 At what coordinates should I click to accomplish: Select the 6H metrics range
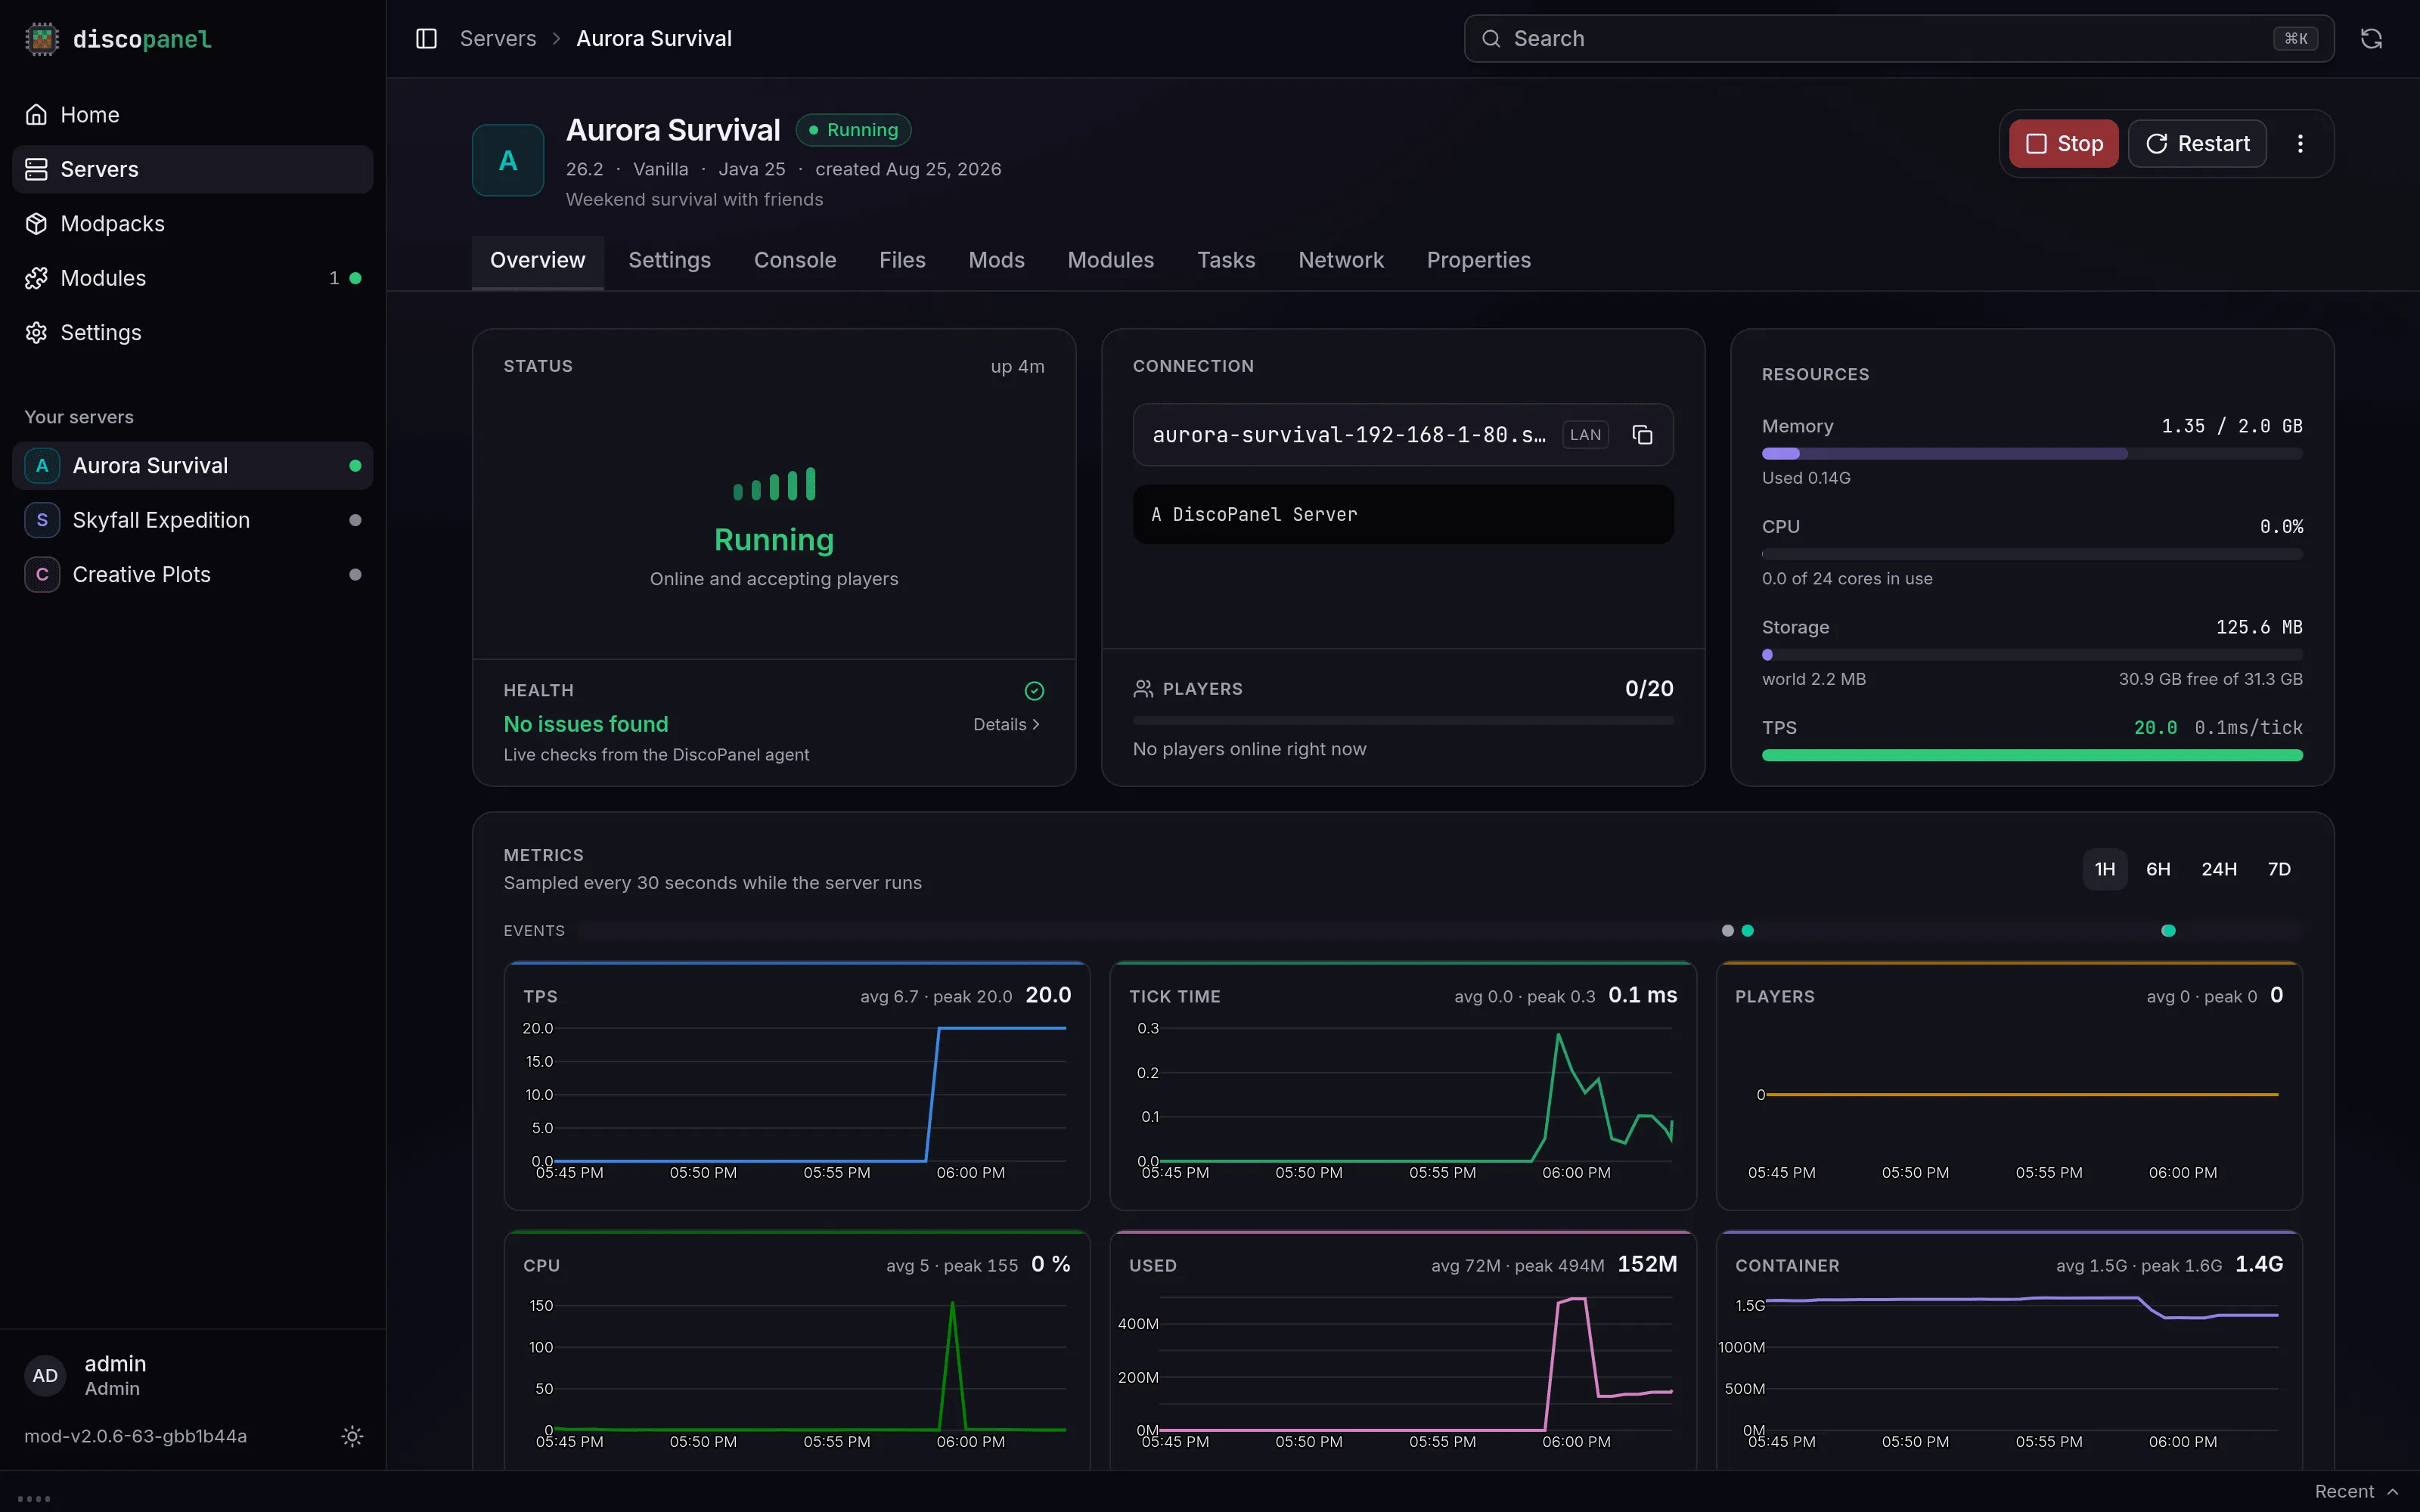point(2158,869)
